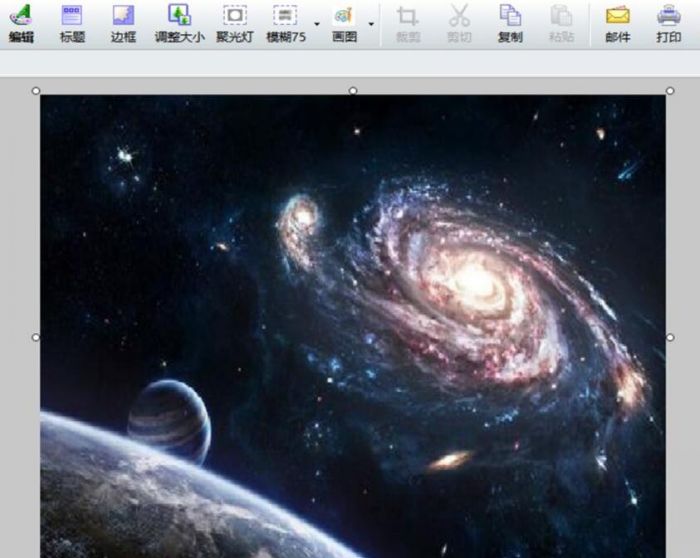Expand the 模糊75 blur dropdown arrow

317,23
